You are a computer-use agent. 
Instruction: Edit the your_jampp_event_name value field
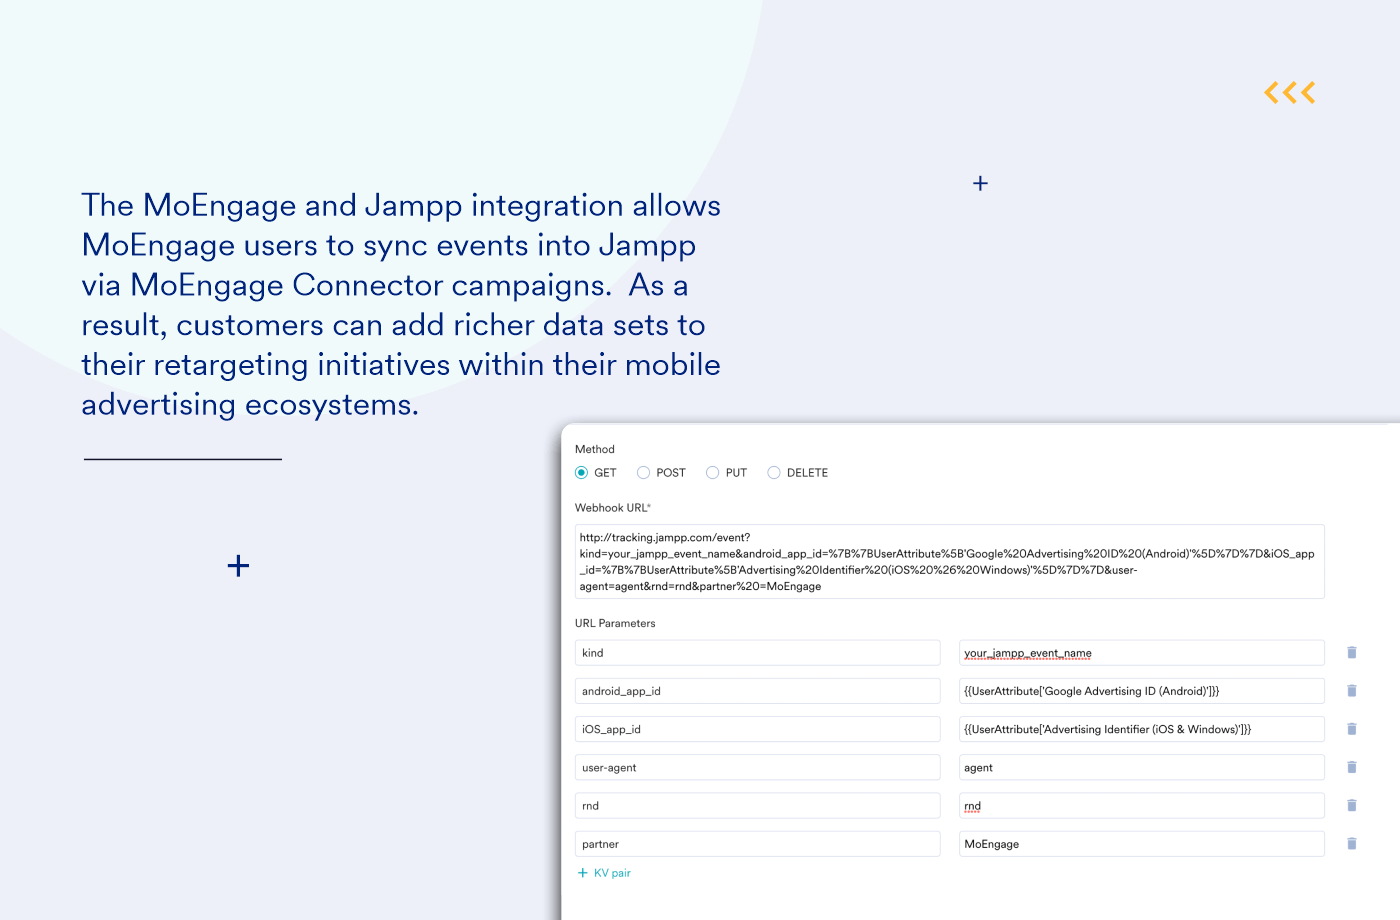click(x=1142, y=653)
